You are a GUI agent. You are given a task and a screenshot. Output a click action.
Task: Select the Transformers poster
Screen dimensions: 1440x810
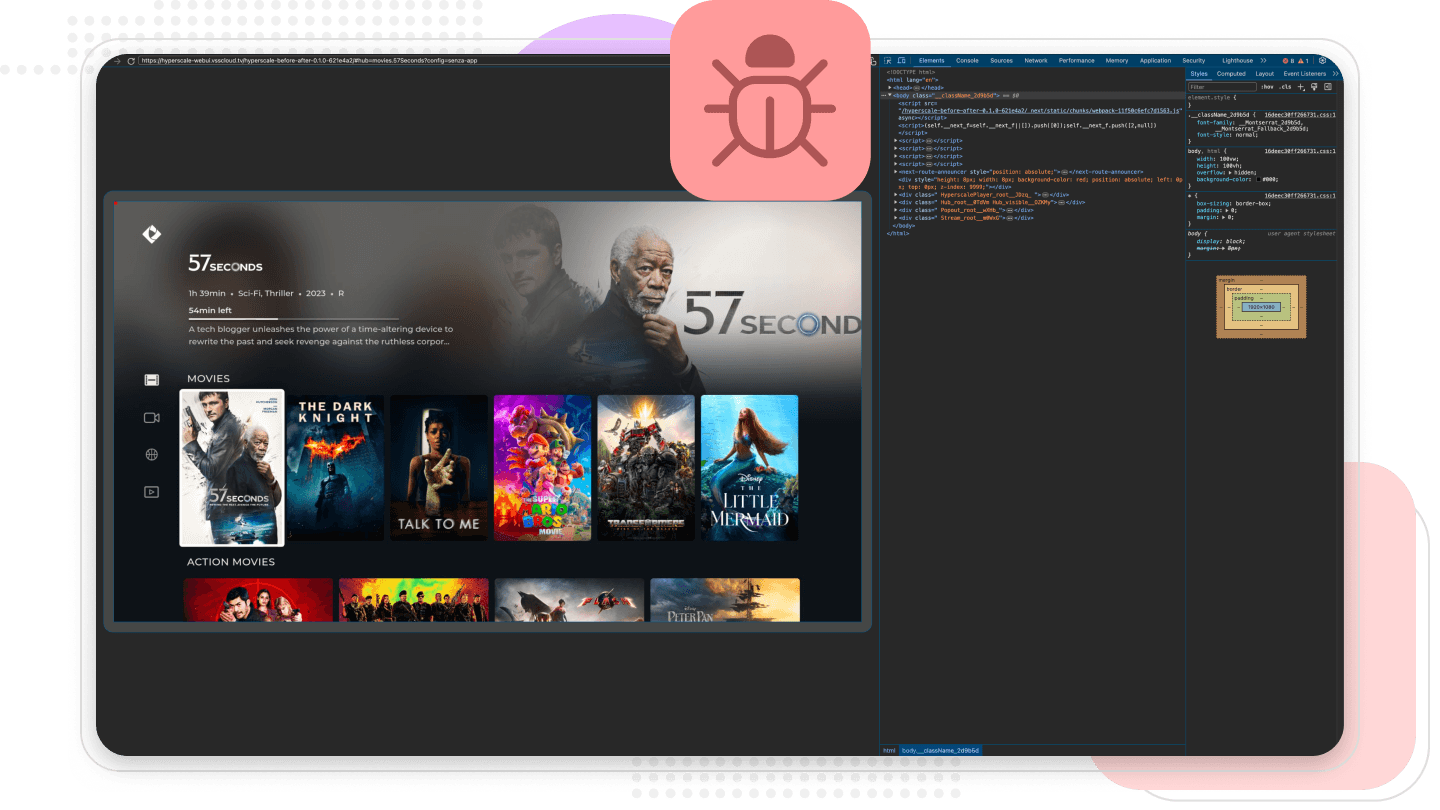(x=646, y=468)
